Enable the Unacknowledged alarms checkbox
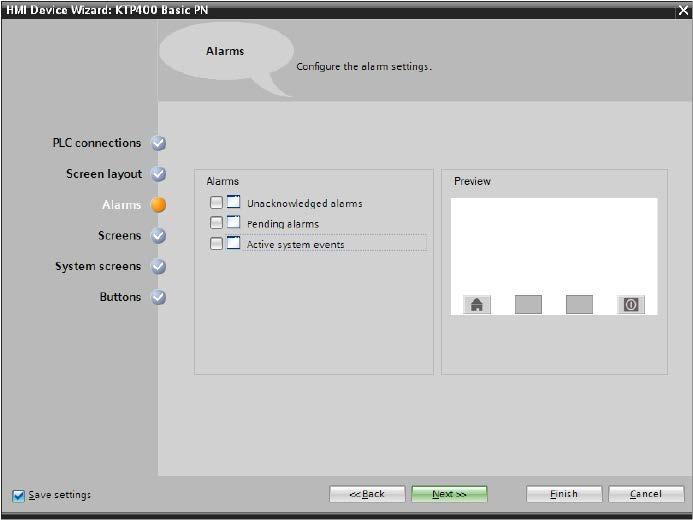This screenshot has height=520, width=693. coord(216,202)
